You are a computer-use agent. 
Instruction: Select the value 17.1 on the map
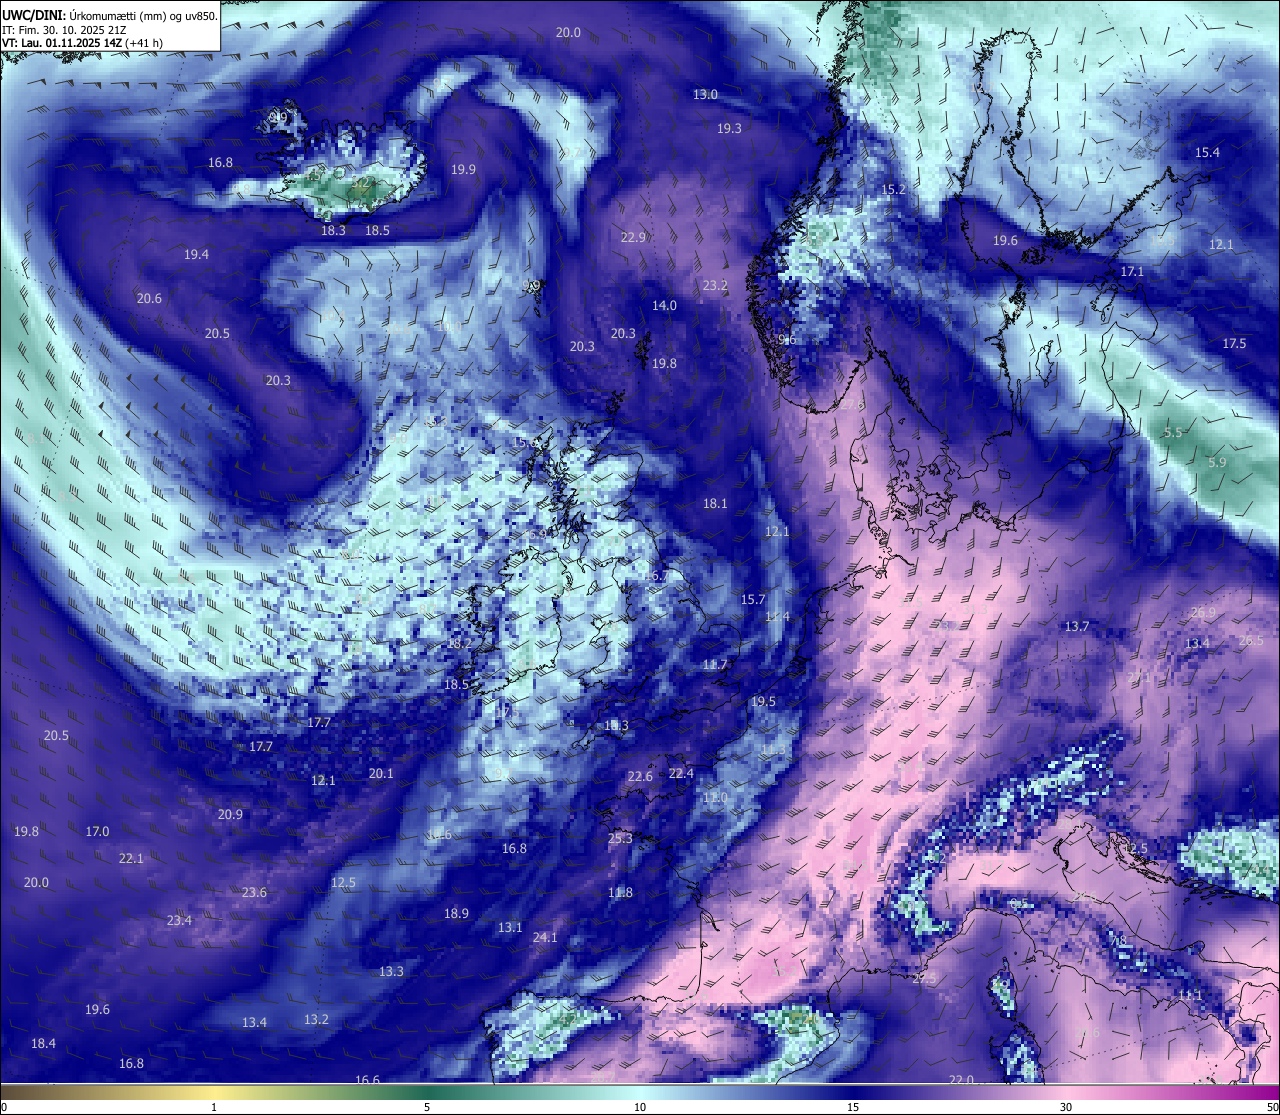tap(1132, 271)
